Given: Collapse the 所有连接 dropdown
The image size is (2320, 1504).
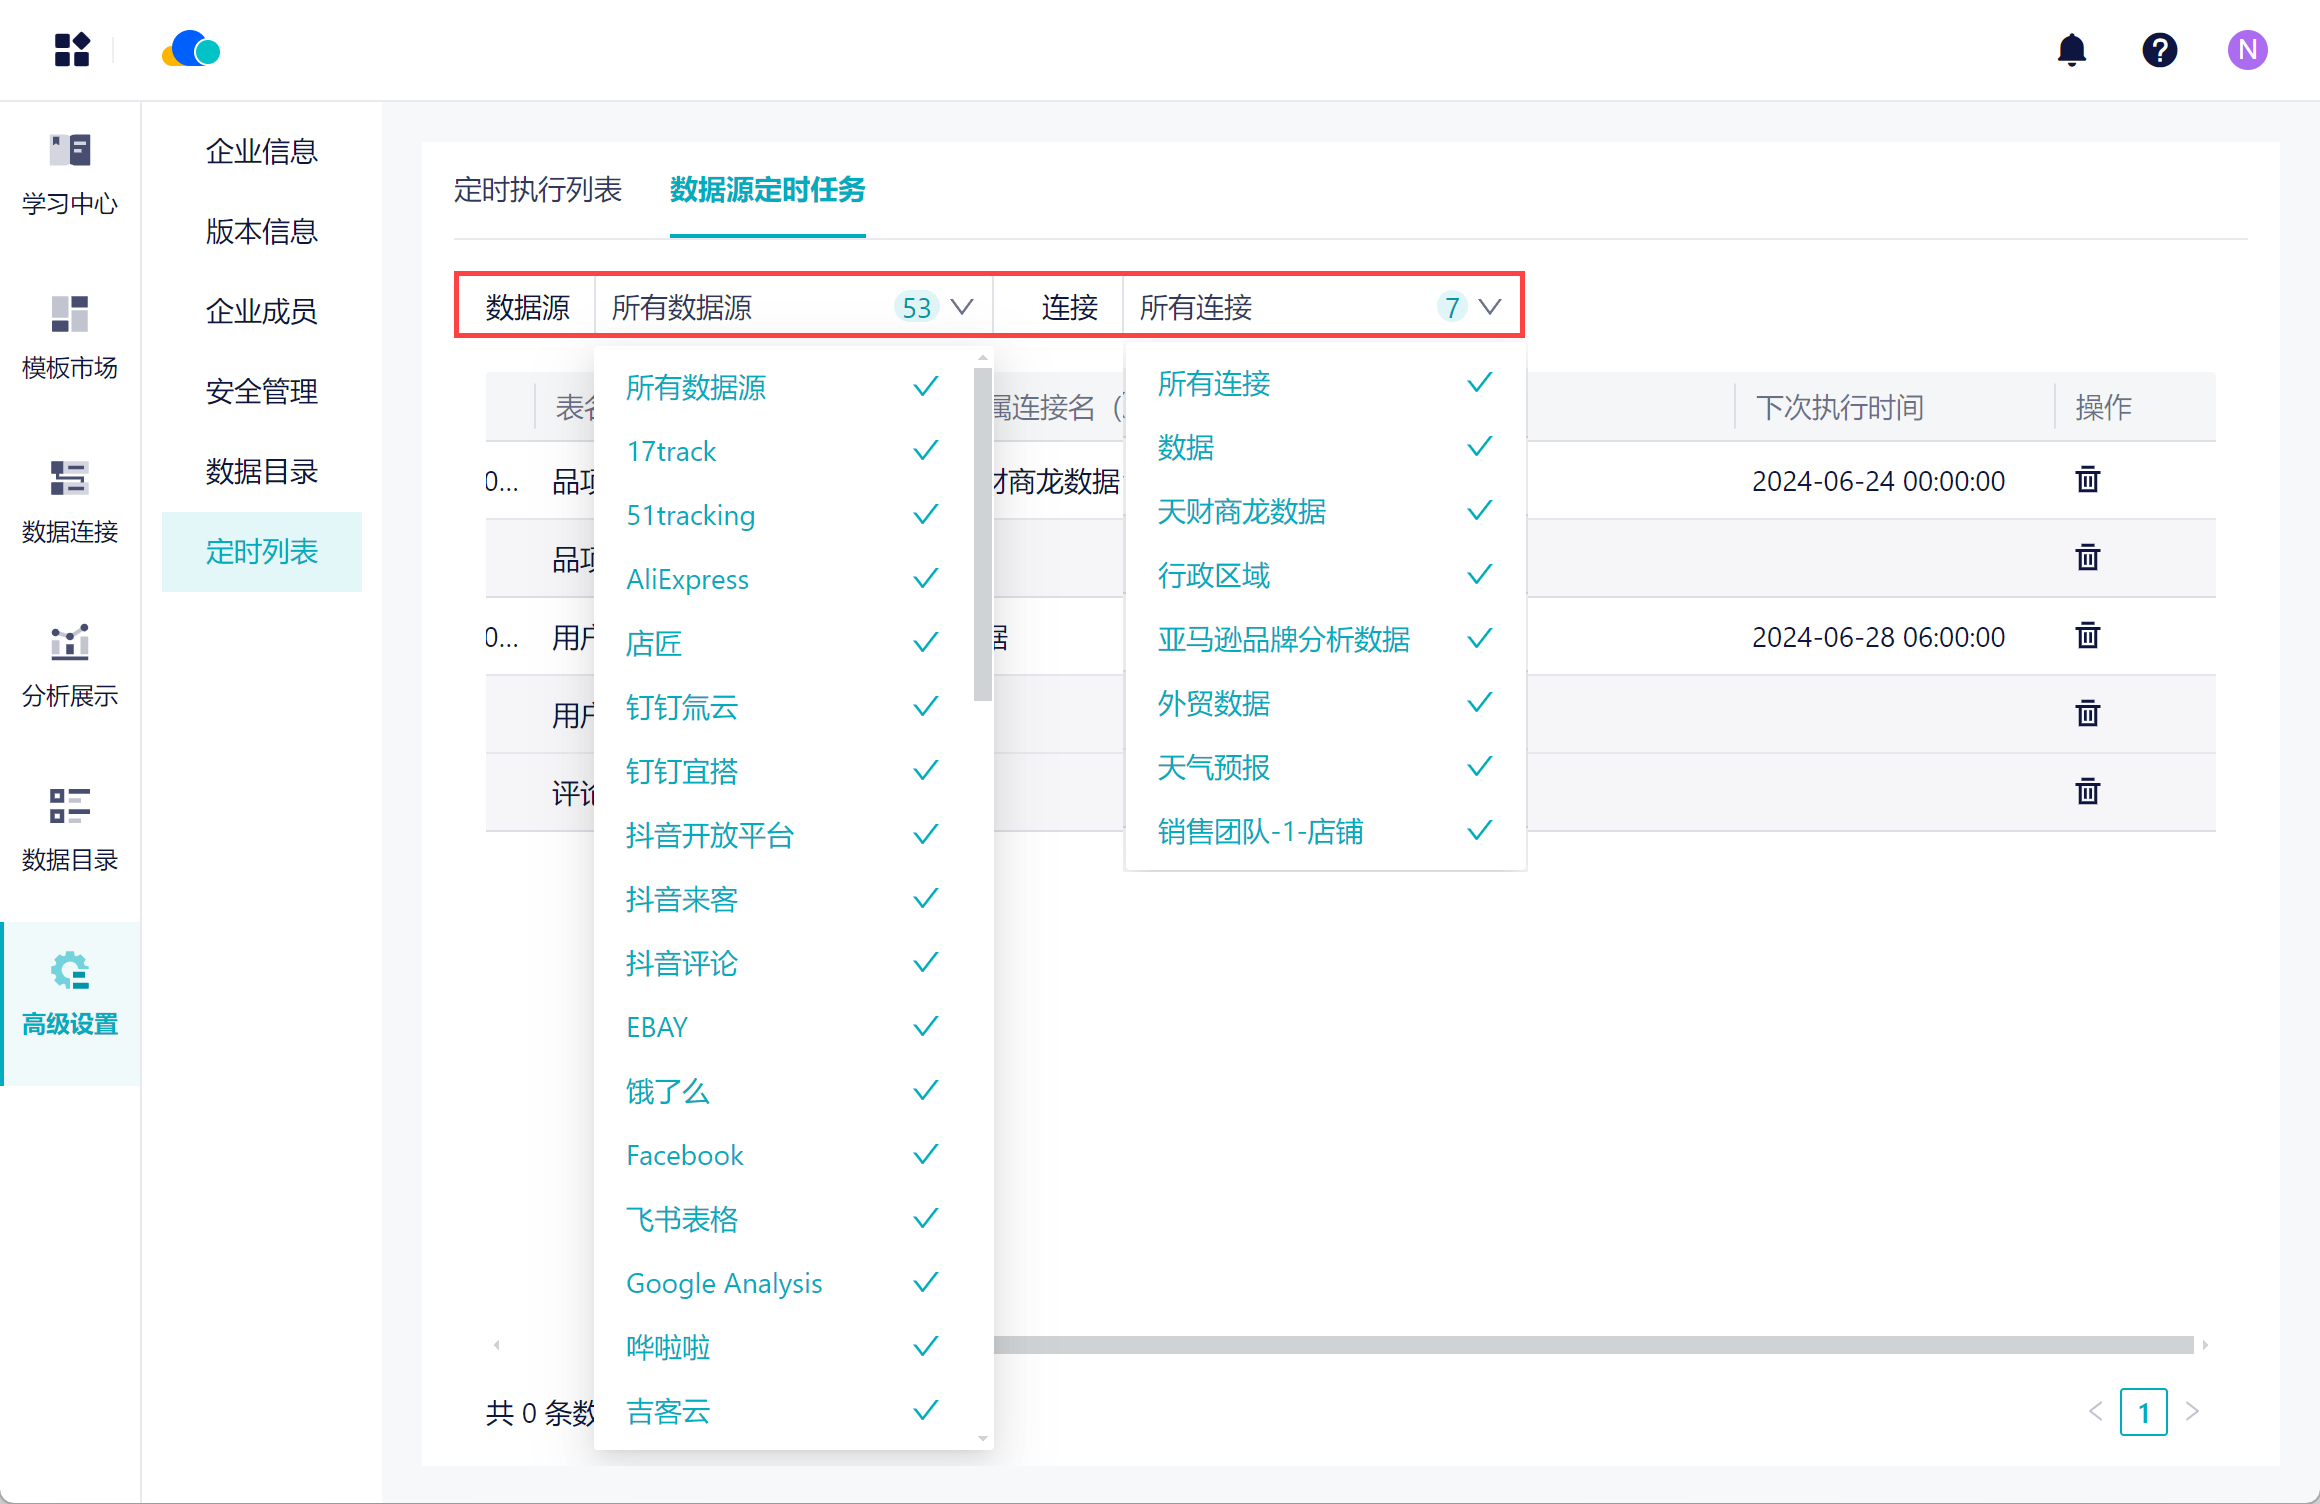Looking at the screenshot, I should pyautogui.click(x=1489, y=307).
